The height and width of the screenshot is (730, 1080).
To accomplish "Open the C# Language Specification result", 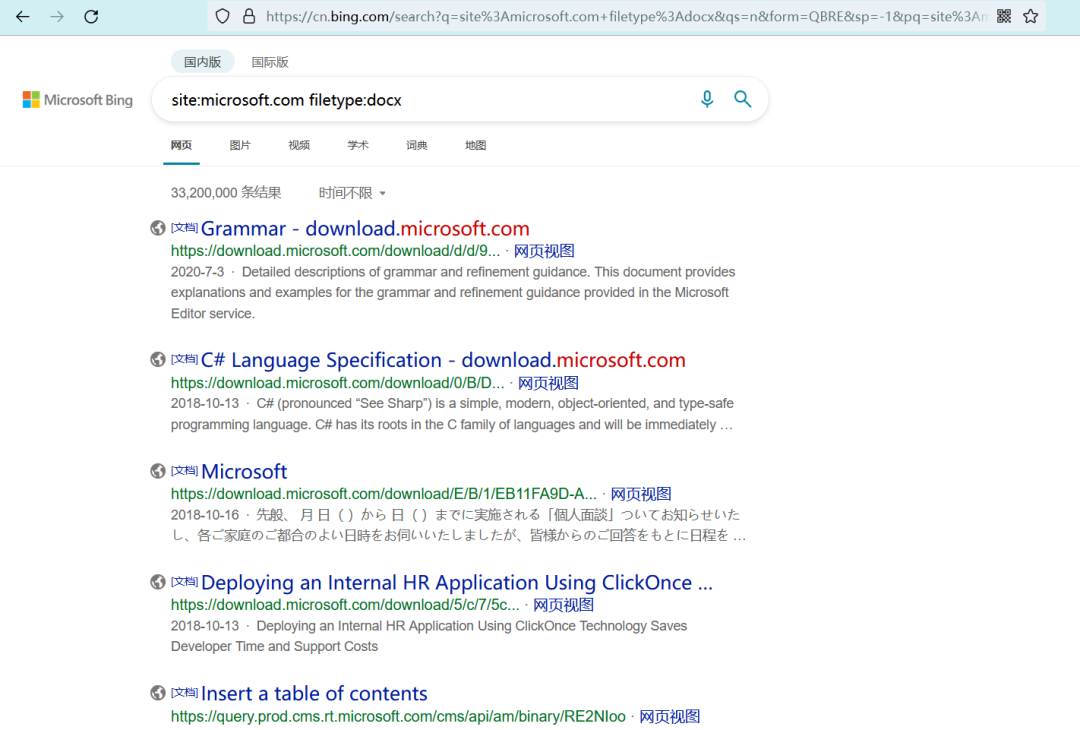I will click(x=443, y=360).
